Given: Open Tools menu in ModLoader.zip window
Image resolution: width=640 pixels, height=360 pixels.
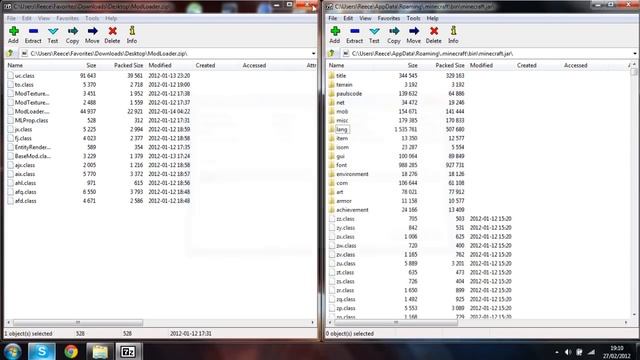Looking at the screenshot, I should pyautogui.click(x=92, y=18).
